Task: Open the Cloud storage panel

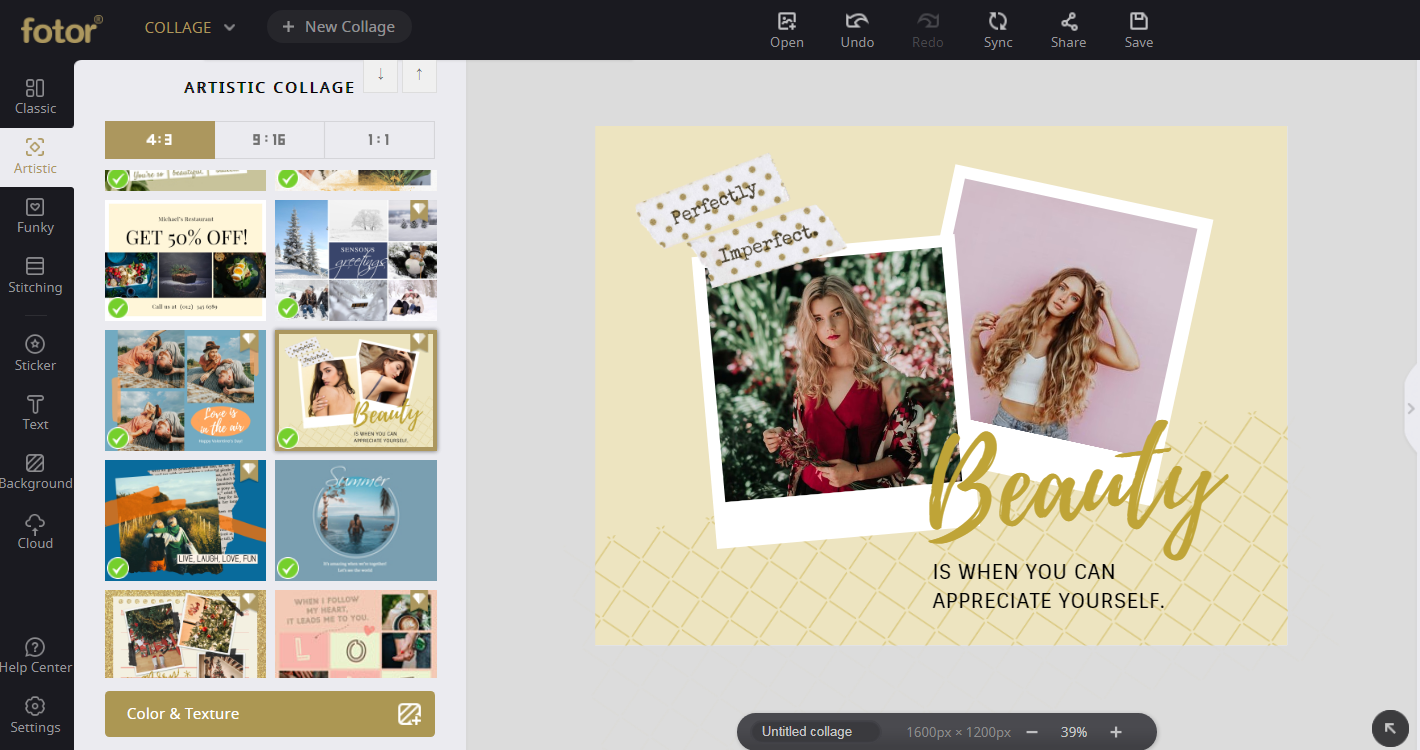Action: click(x=35, y=532)
